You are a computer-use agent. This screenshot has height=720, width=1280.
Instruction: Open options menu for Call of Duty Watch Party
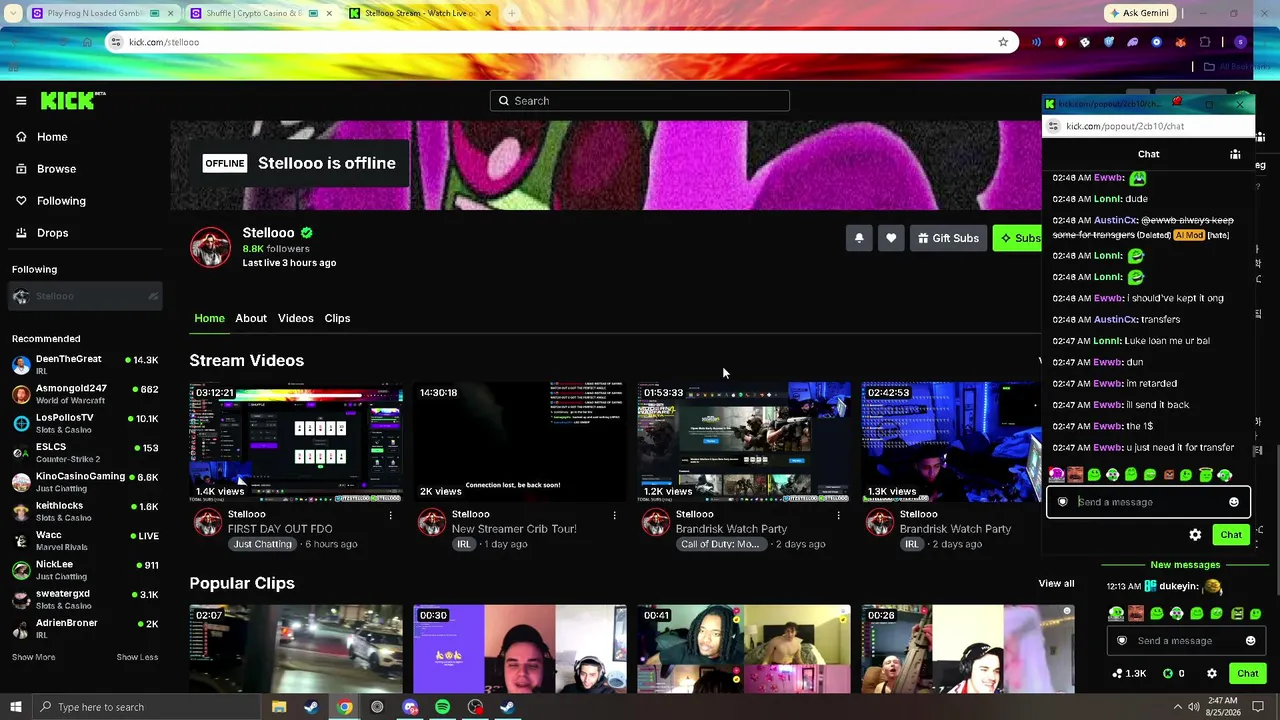tap(838, 515)
